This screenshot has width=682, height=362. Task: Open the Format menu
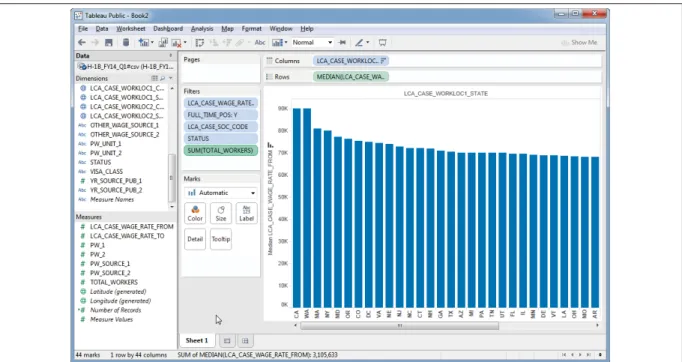coord(251,29)
